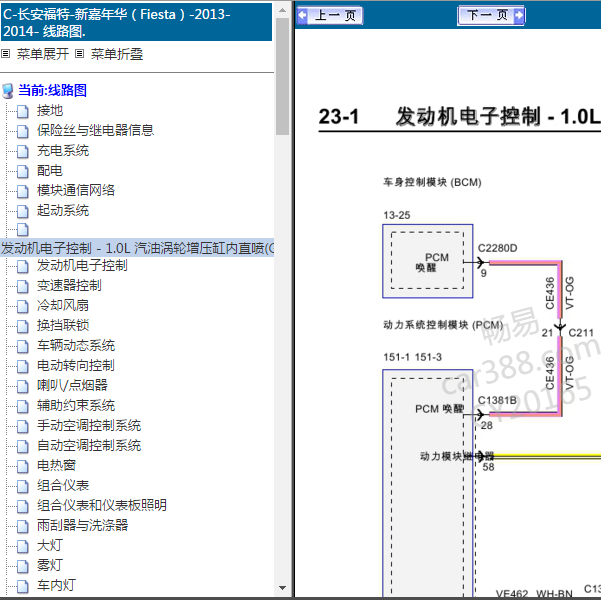Image resolution: width=601 pixels, height=600 pixels.
Task: Click the computer icon beside 当前:线路图
Action: 8,91
